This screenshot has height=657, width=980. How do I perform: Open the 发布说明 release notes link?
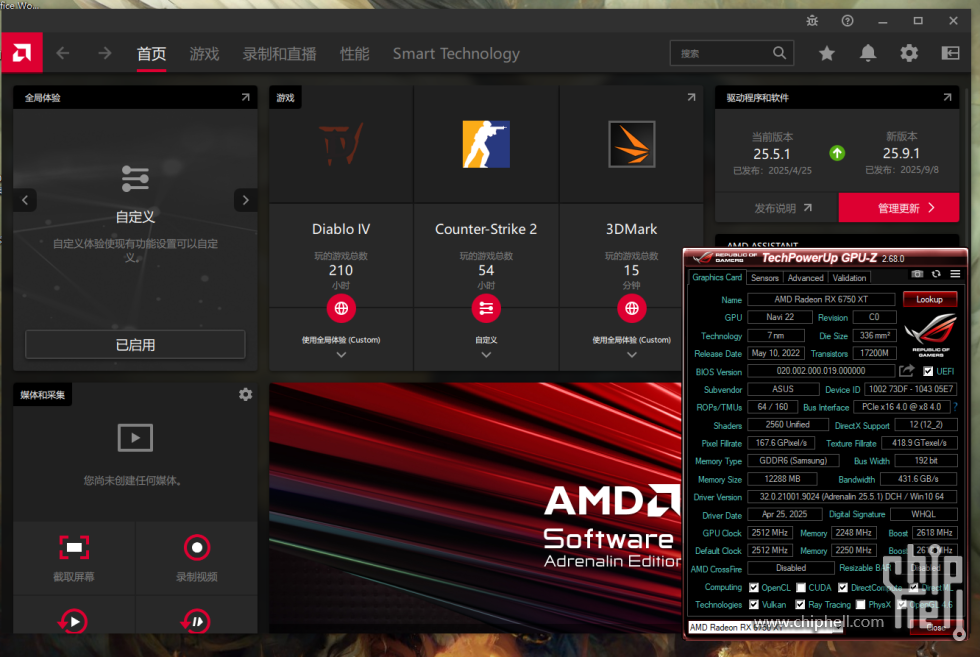coord(782,208)
